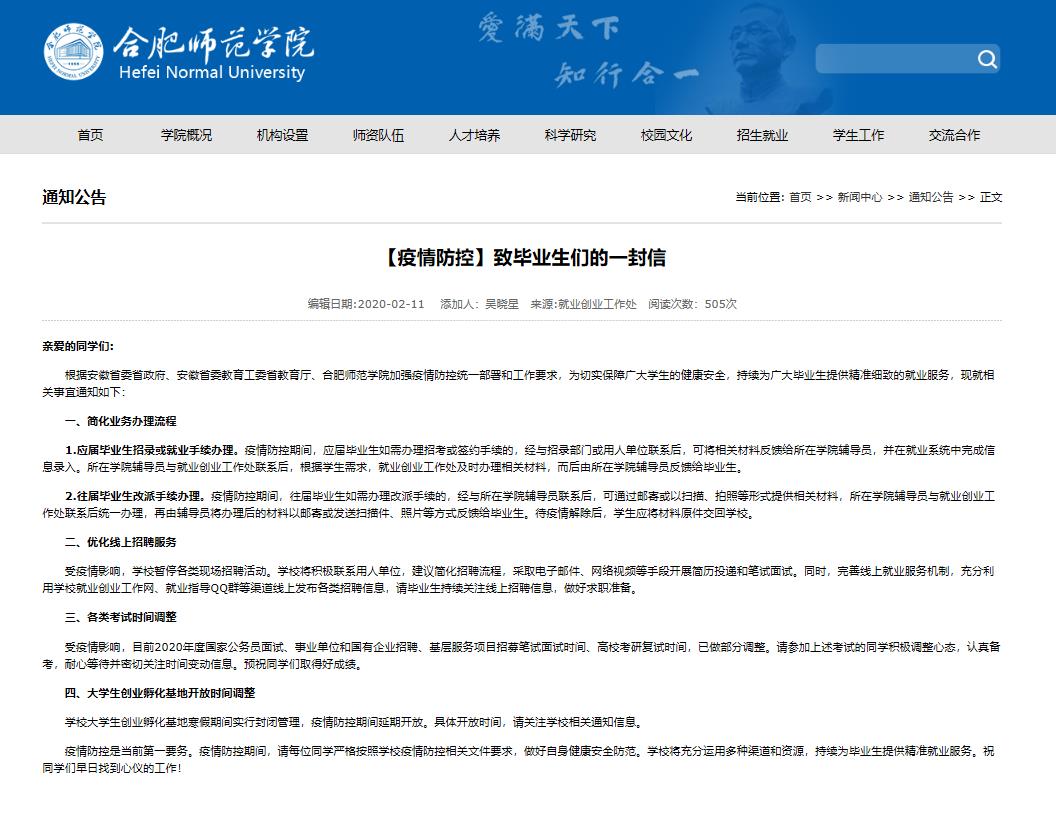Click the Hefei Normal University logo emblem
The width and height of the screenshot is (1056, 827).
coord(73,54)
